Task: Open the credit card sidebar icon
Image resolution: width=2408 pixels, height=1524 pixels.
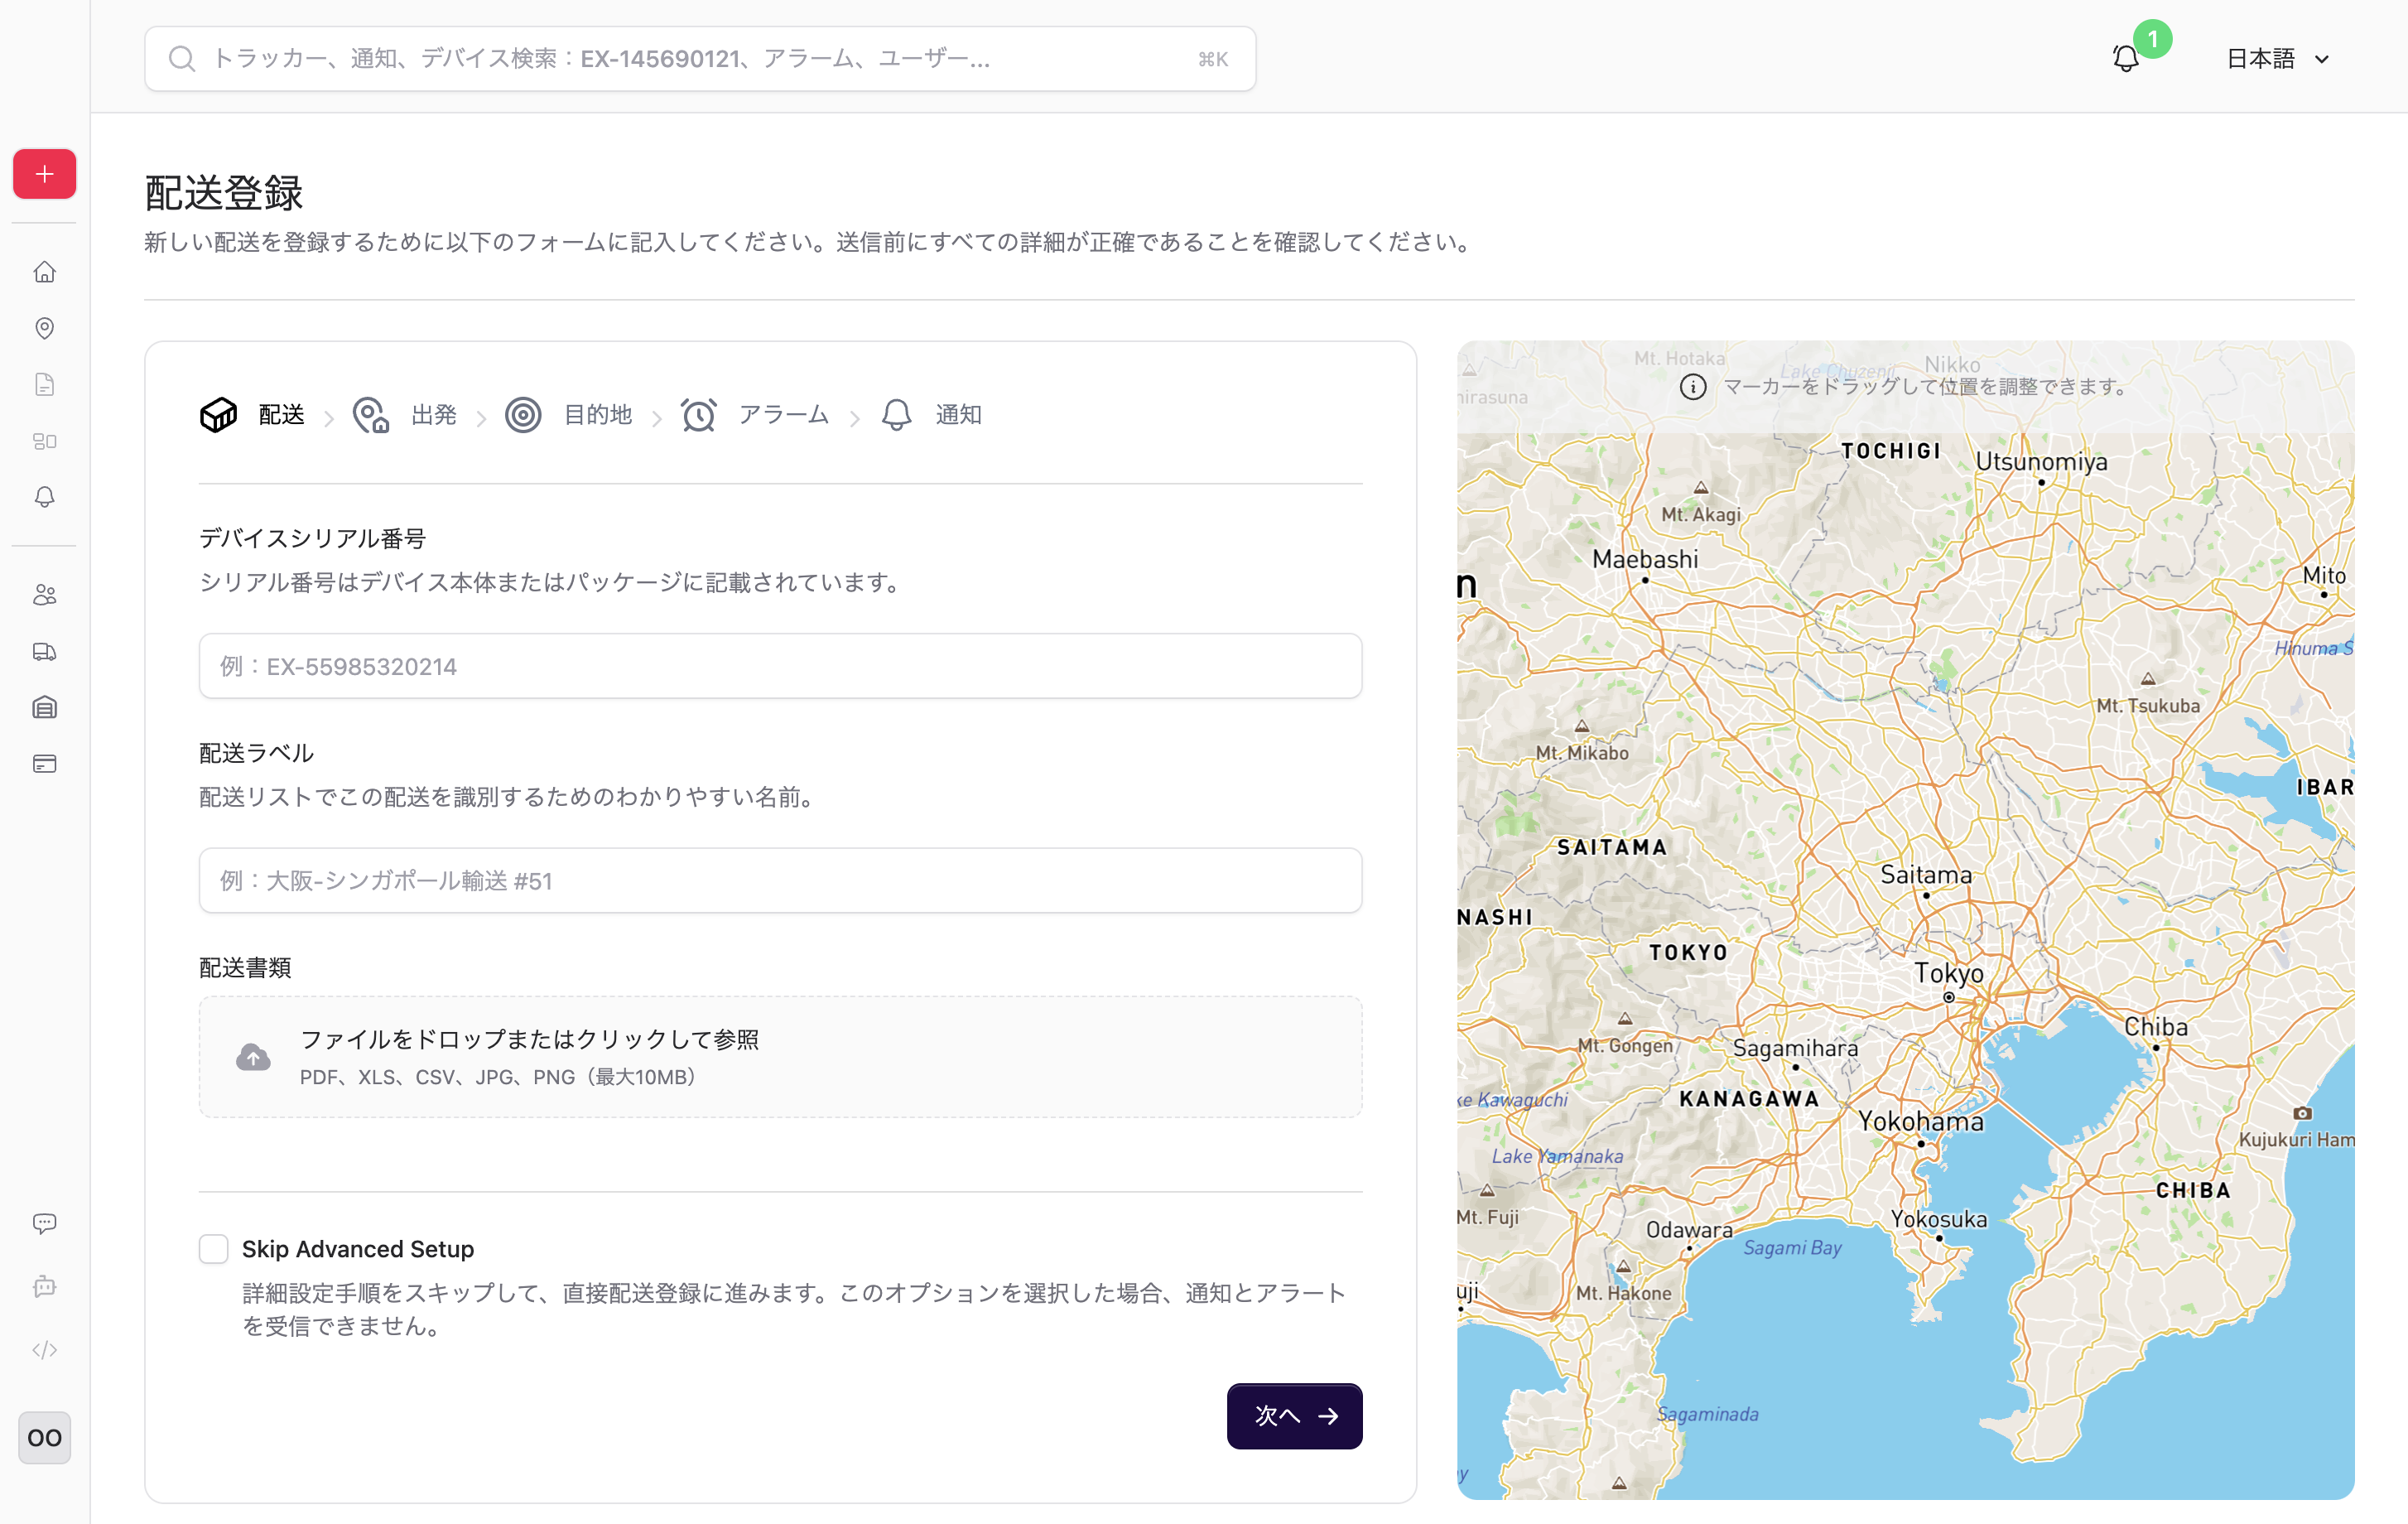Action: coord(44,764)
